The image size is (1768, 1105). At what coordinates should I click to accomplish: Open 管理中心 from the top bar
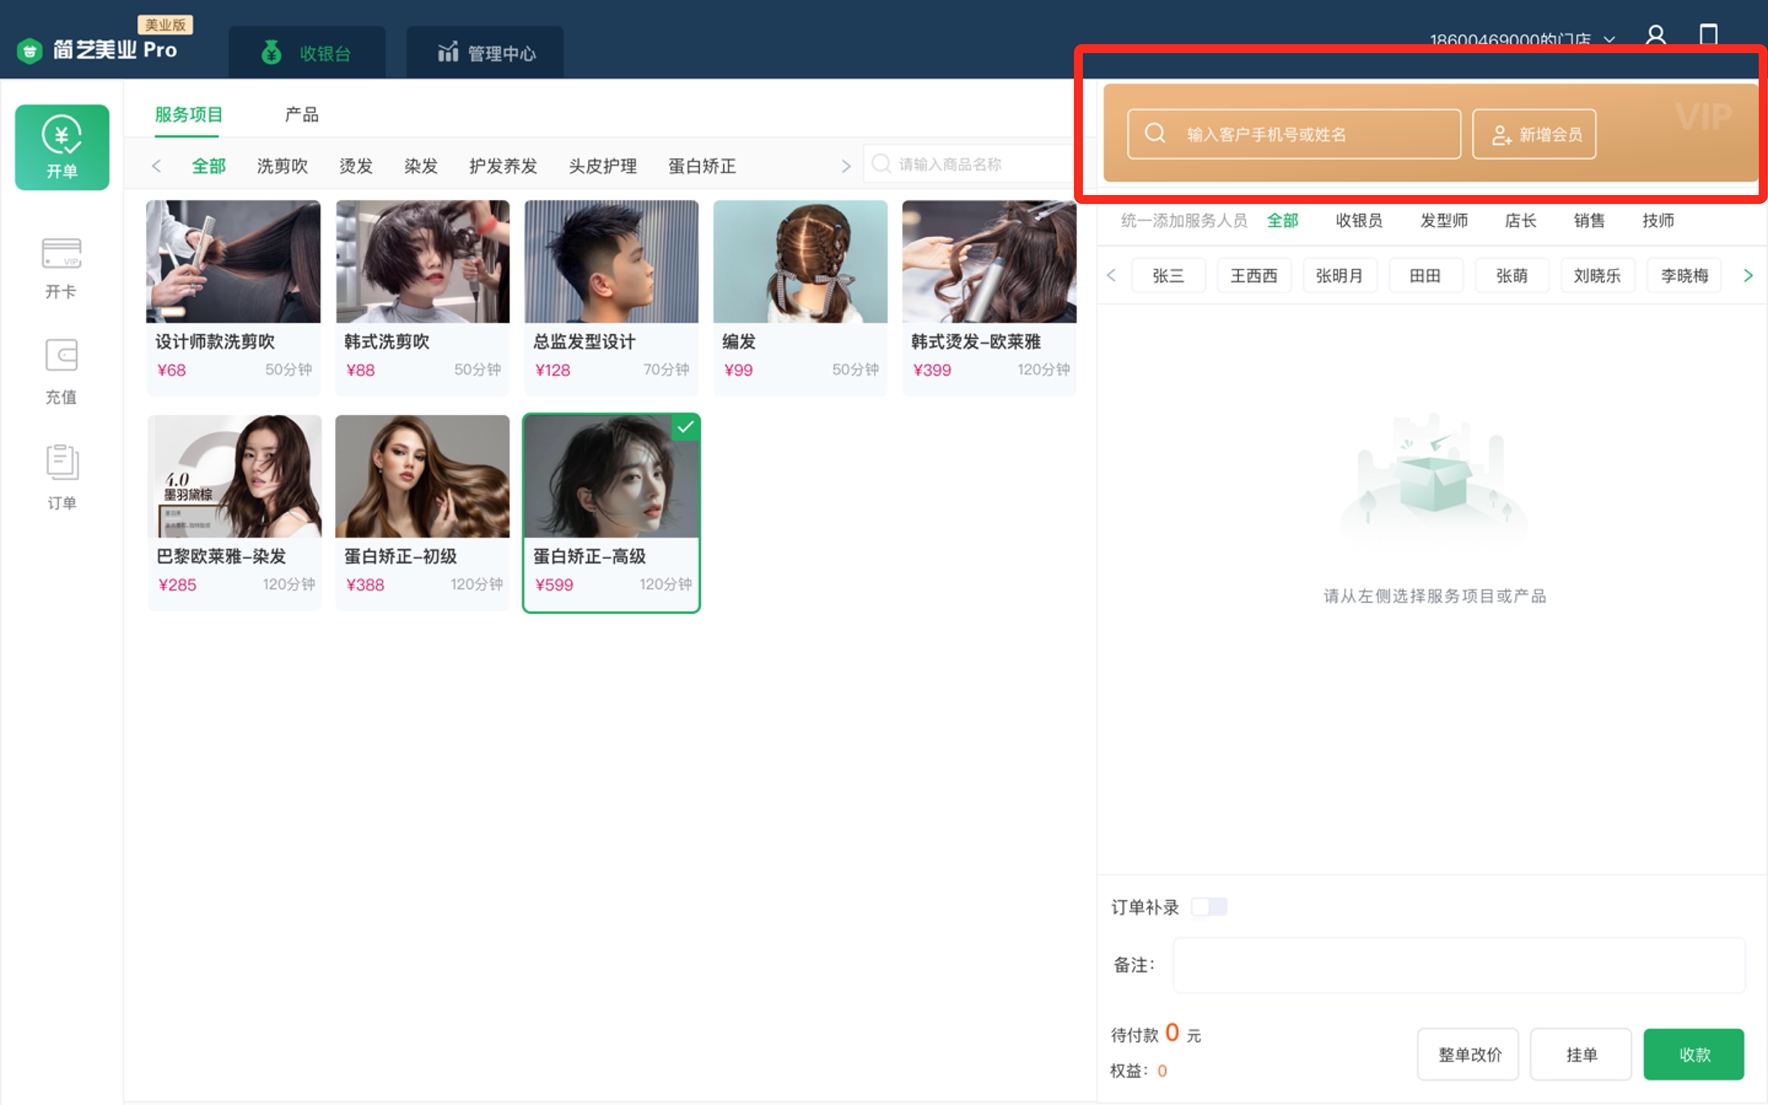pyautogui.click(x=485, y=52)
